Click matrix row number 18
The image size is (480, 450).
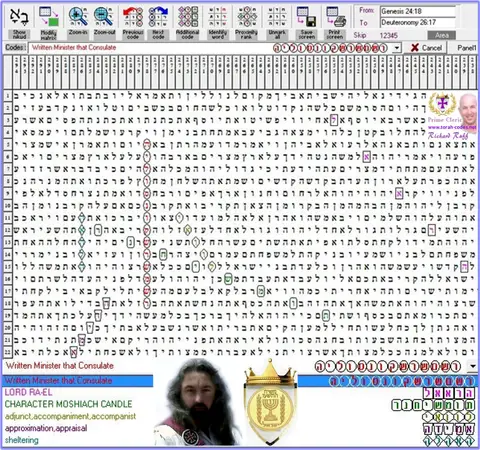[x=8, y=303]
